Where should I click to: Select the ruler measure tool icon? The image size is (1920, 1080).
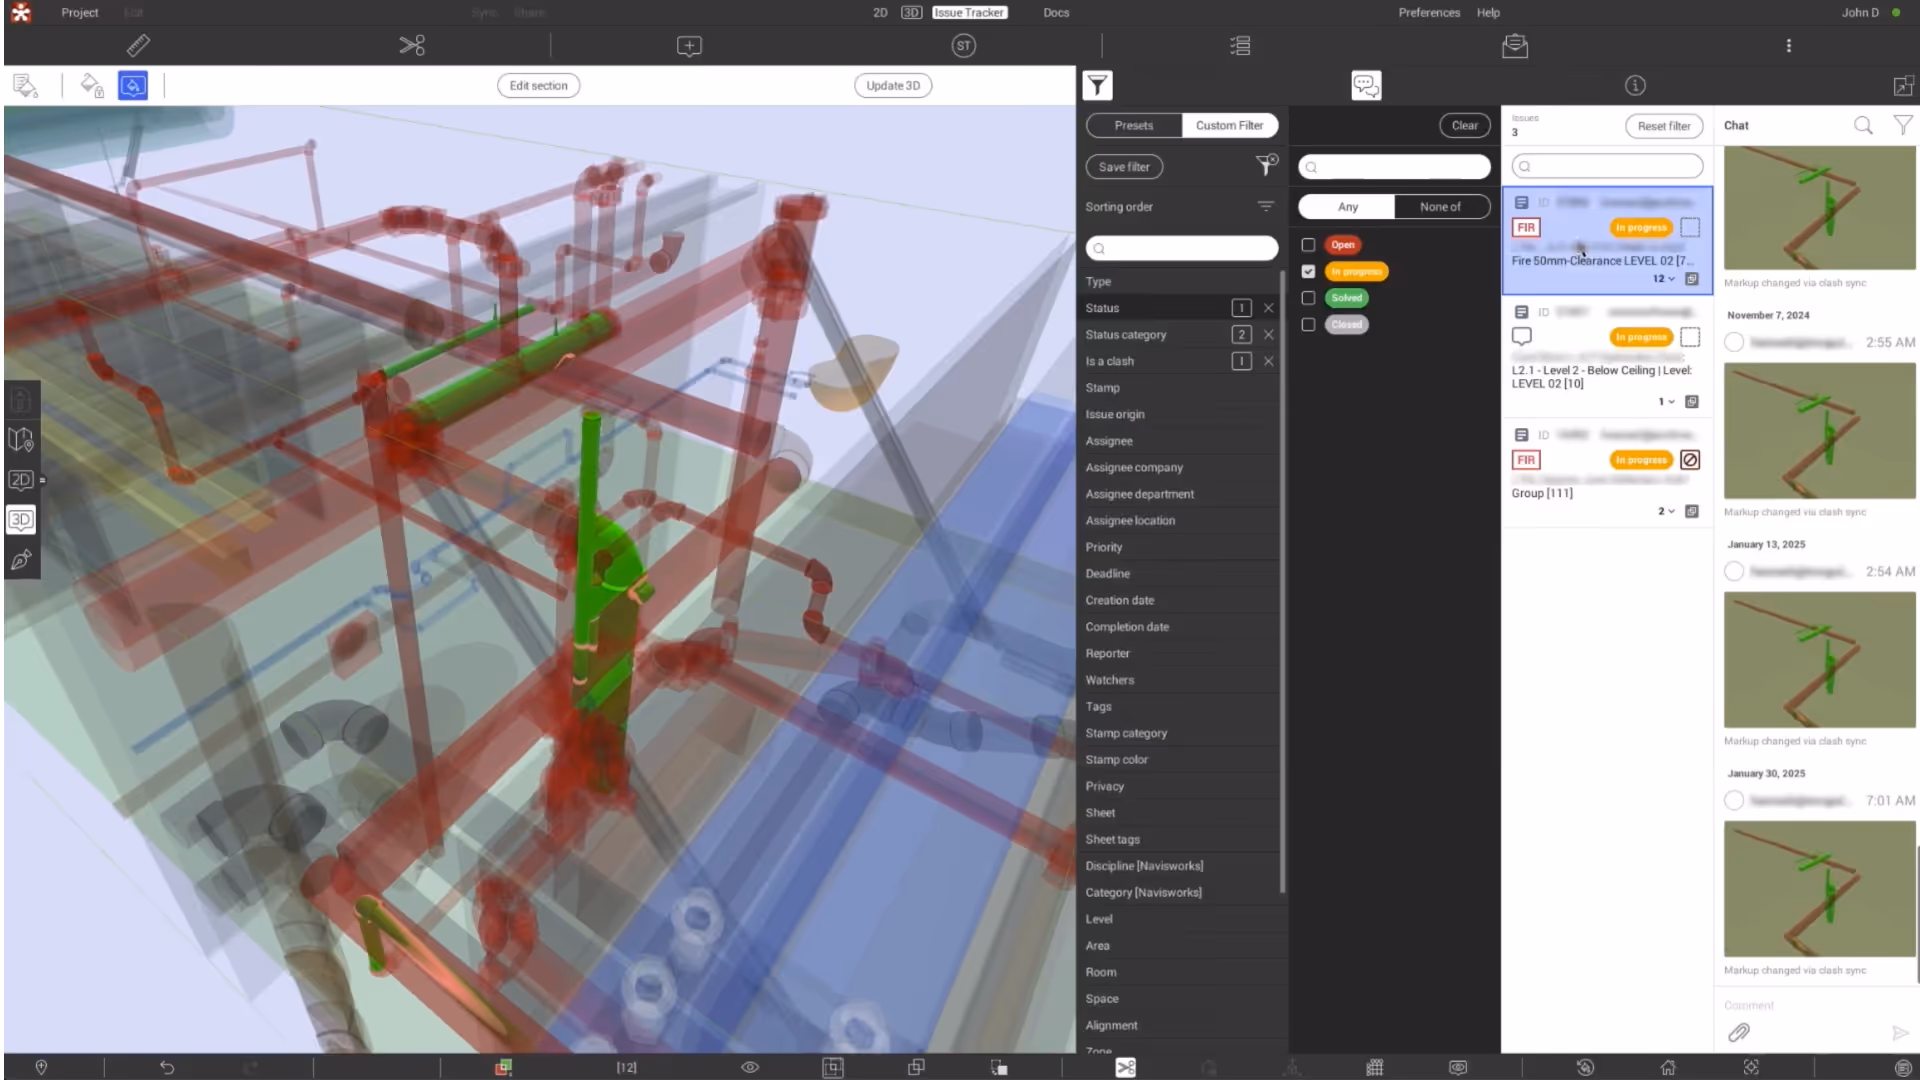(138, 46)
